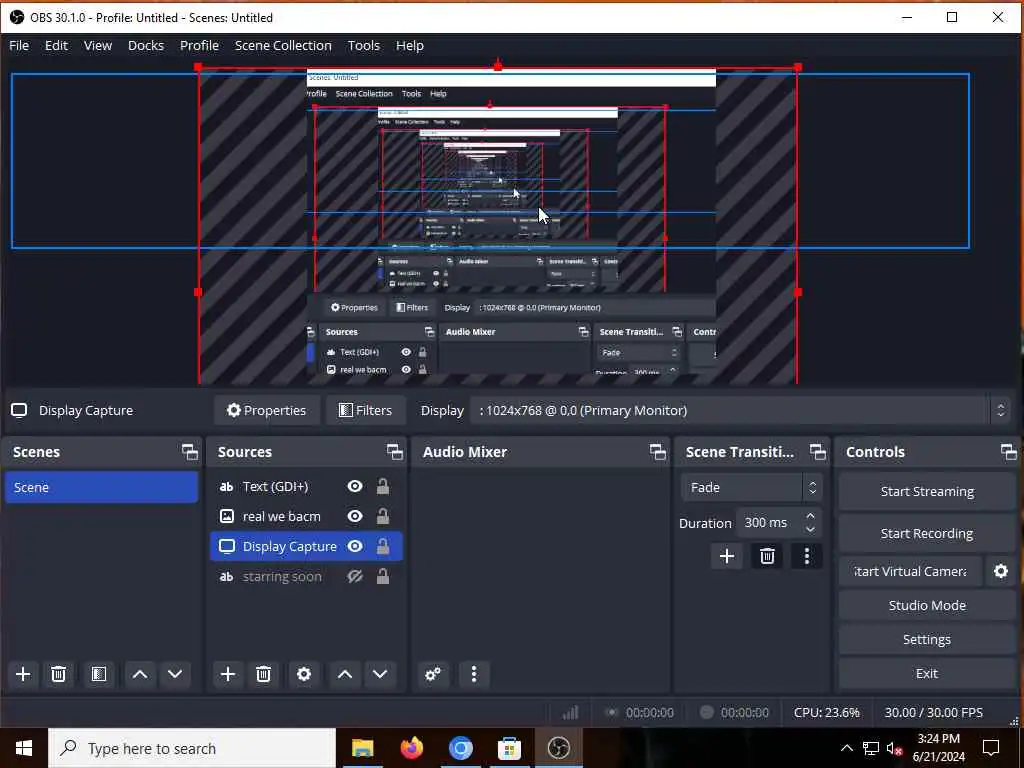Open File Explorer from taskbar

coord(362,748)
